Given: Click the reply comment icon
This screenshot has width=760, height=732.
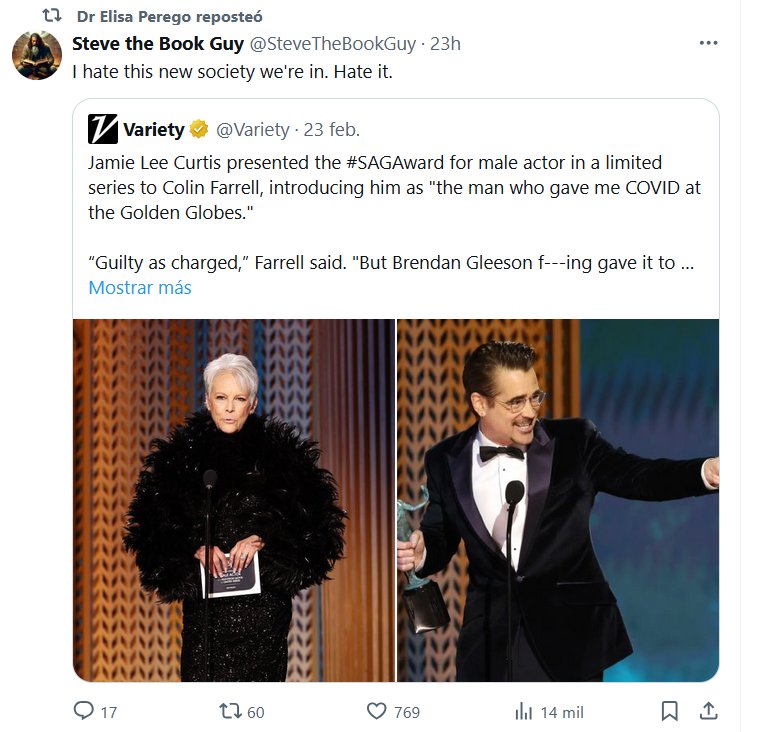Looking at the screenshot, I should [x=85, y=711].
